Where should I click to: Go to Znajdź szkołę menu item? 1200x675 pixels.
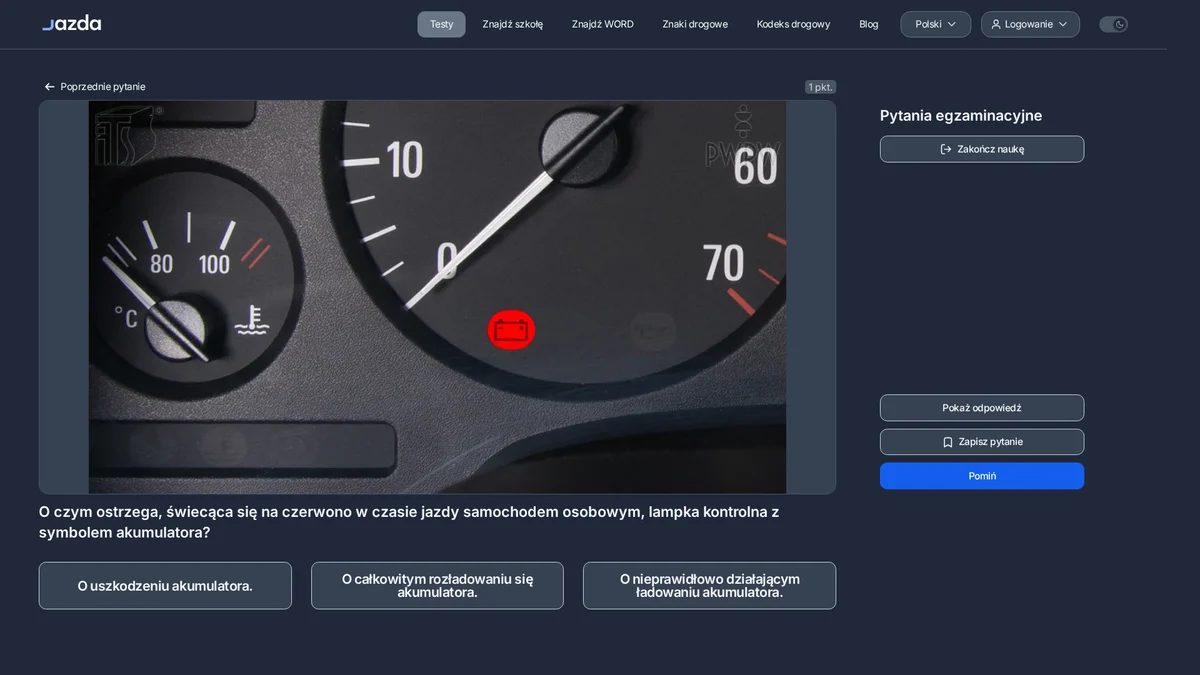[513, 24]
